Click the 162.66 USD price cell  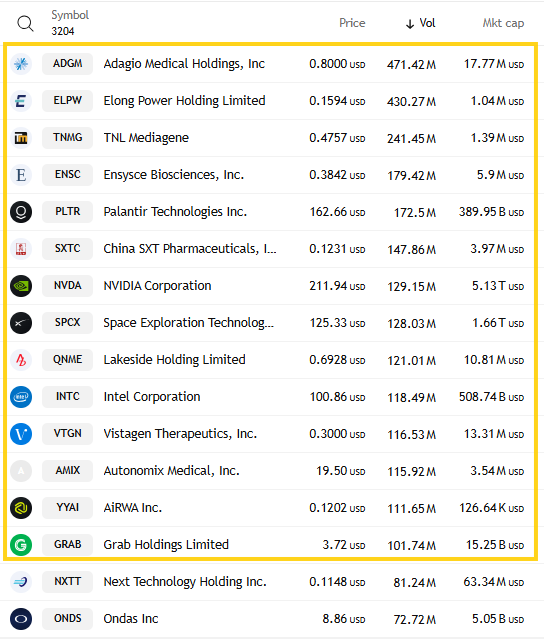coord(337,212)
